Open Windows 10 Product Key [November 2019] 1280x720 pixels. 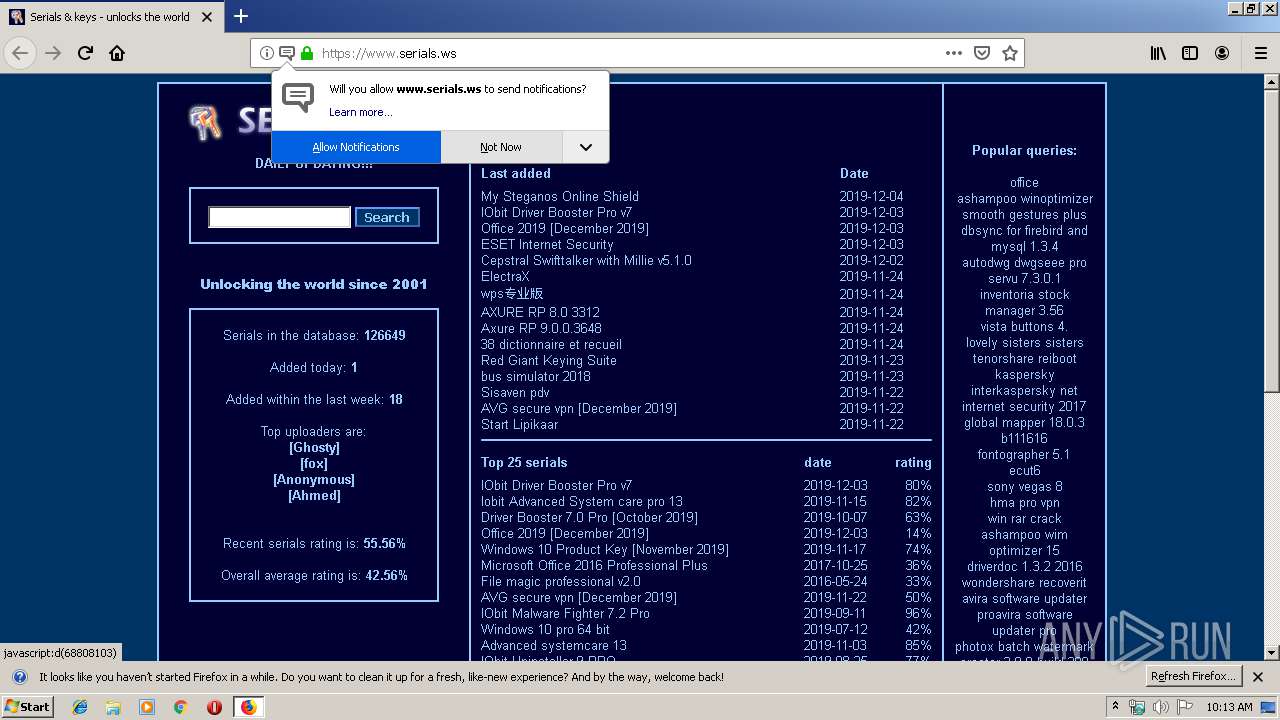click(605, 549)
